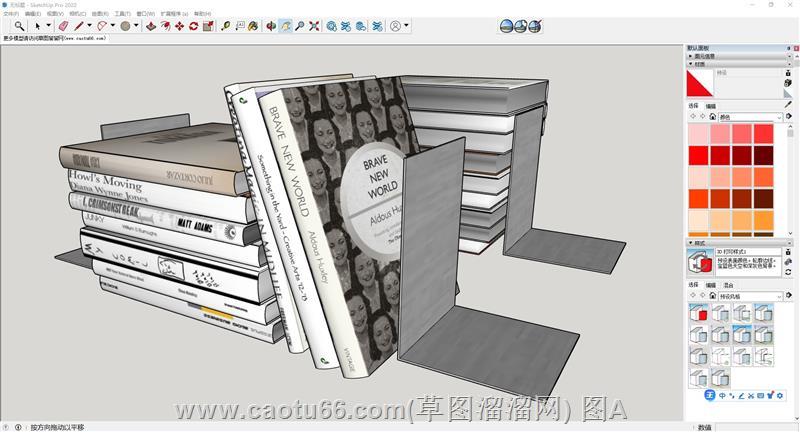Open the Tools menu

point(122,14)
